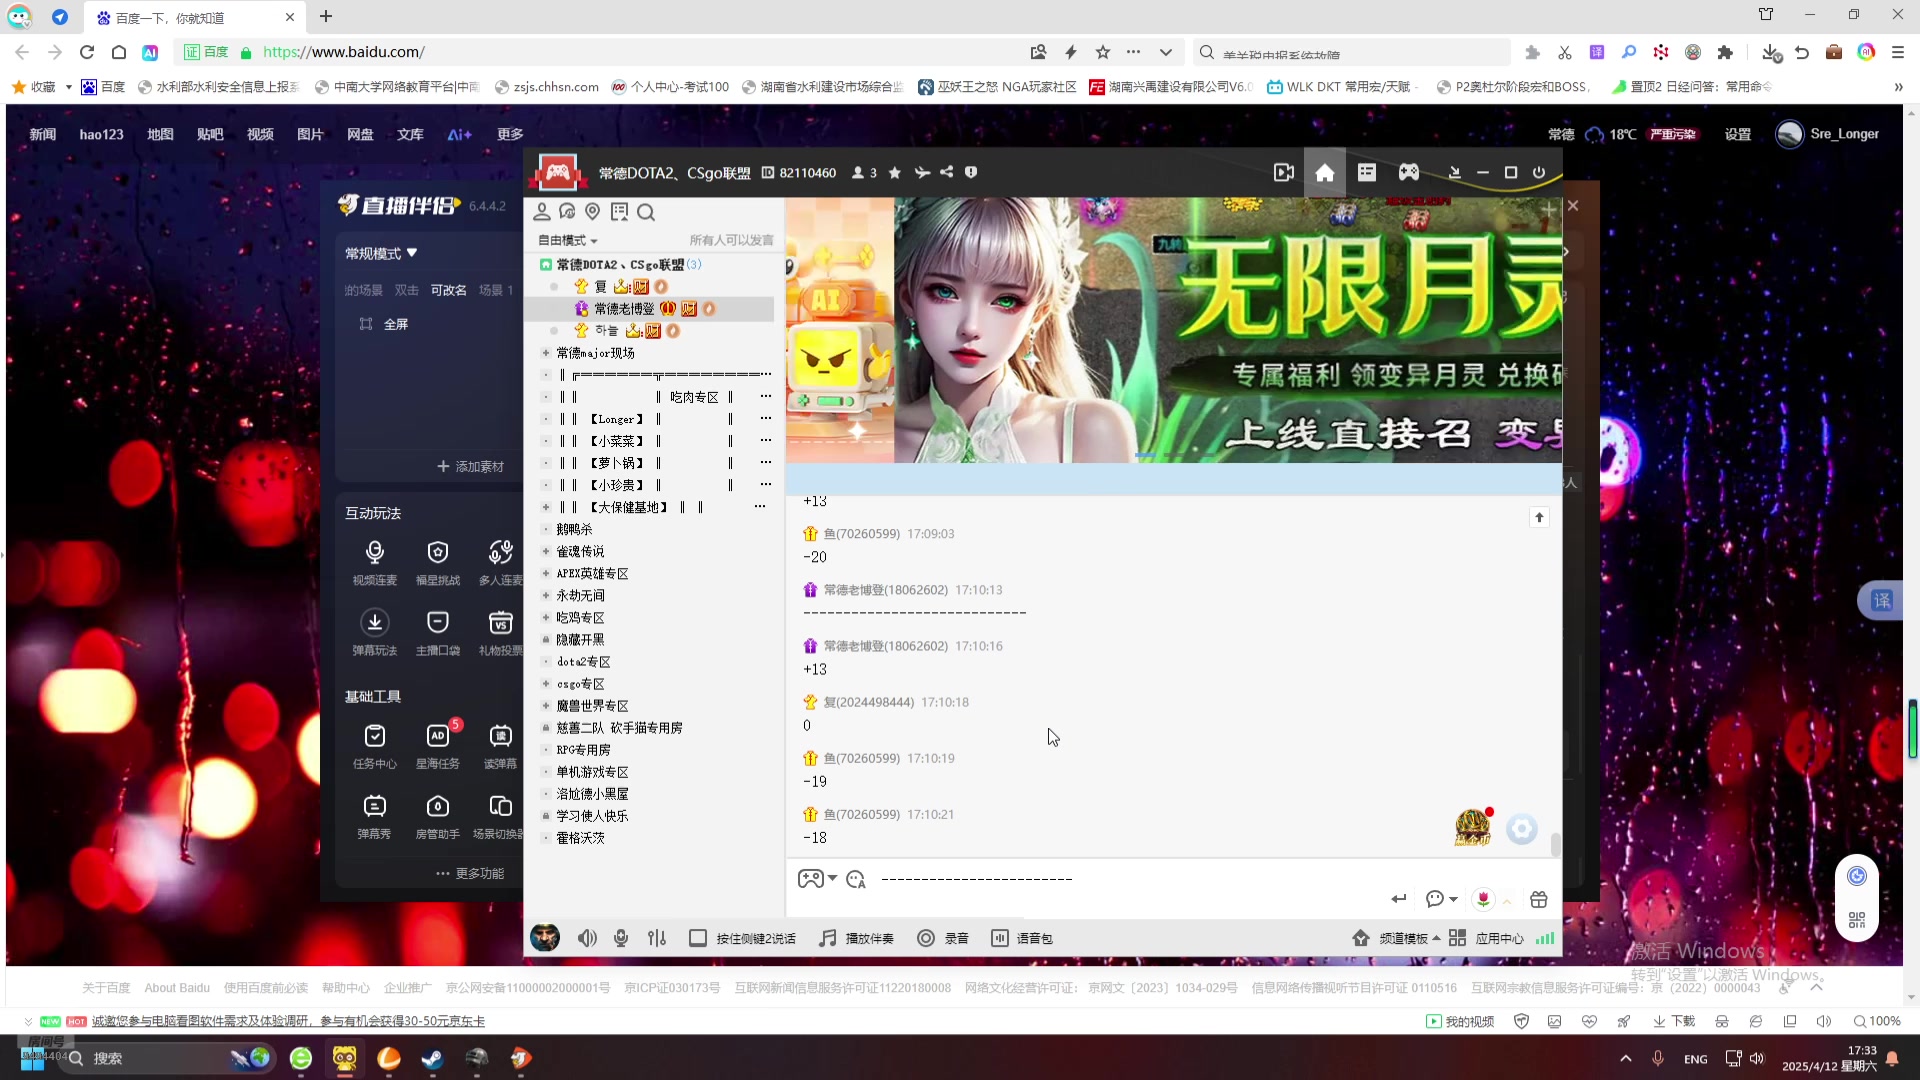Open Baidu 贴吧 nav item
The height and width of the screenshot is (1080, 1920).
tap(210, 134)
